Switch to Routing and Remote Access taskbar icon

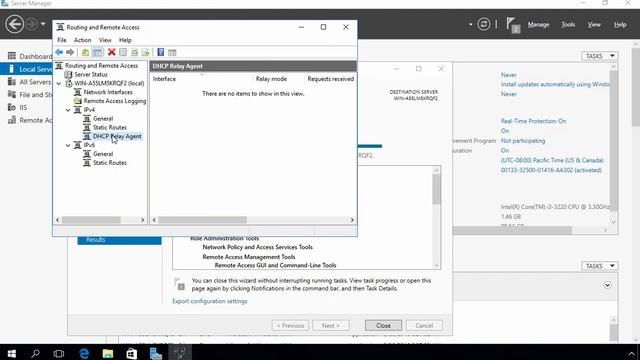pos(180,353)
